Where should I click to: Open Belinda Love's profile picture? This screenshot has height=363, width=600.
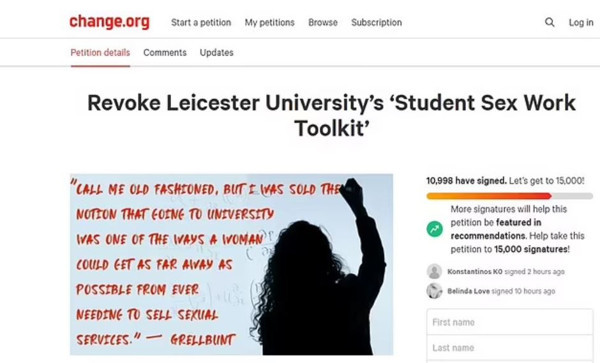pyautogui.click(x=434, y=291)
